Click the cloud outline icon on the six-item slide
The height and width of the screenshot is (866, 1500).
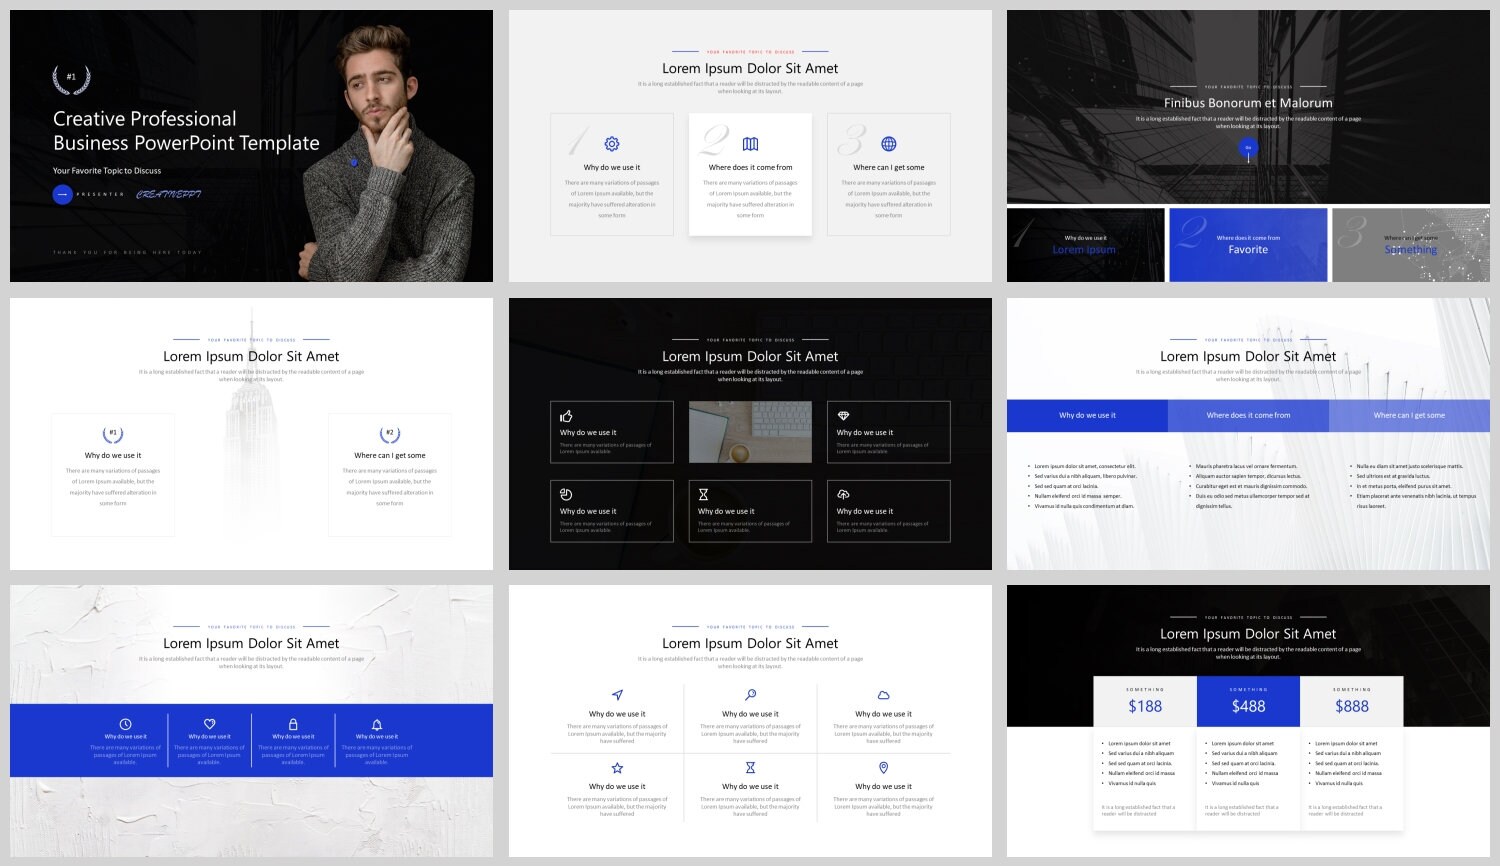883,695
